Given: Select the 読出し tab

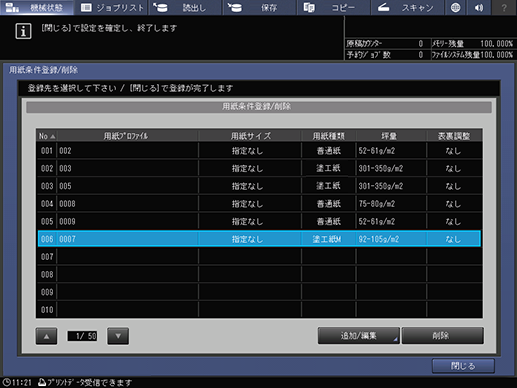Looking at the screenshot, I should tap(185, 7).
